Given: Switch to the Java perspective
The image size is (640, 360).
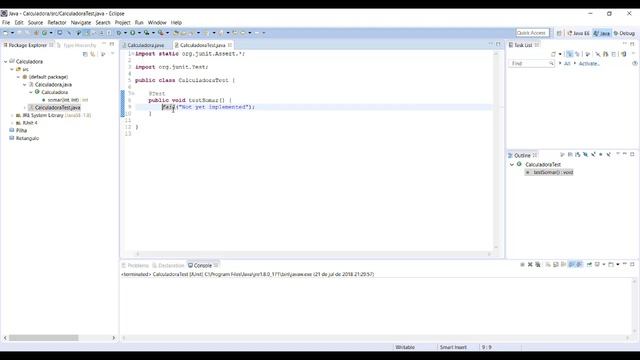Looking at the screenshot, I should (x=602, y=33).
